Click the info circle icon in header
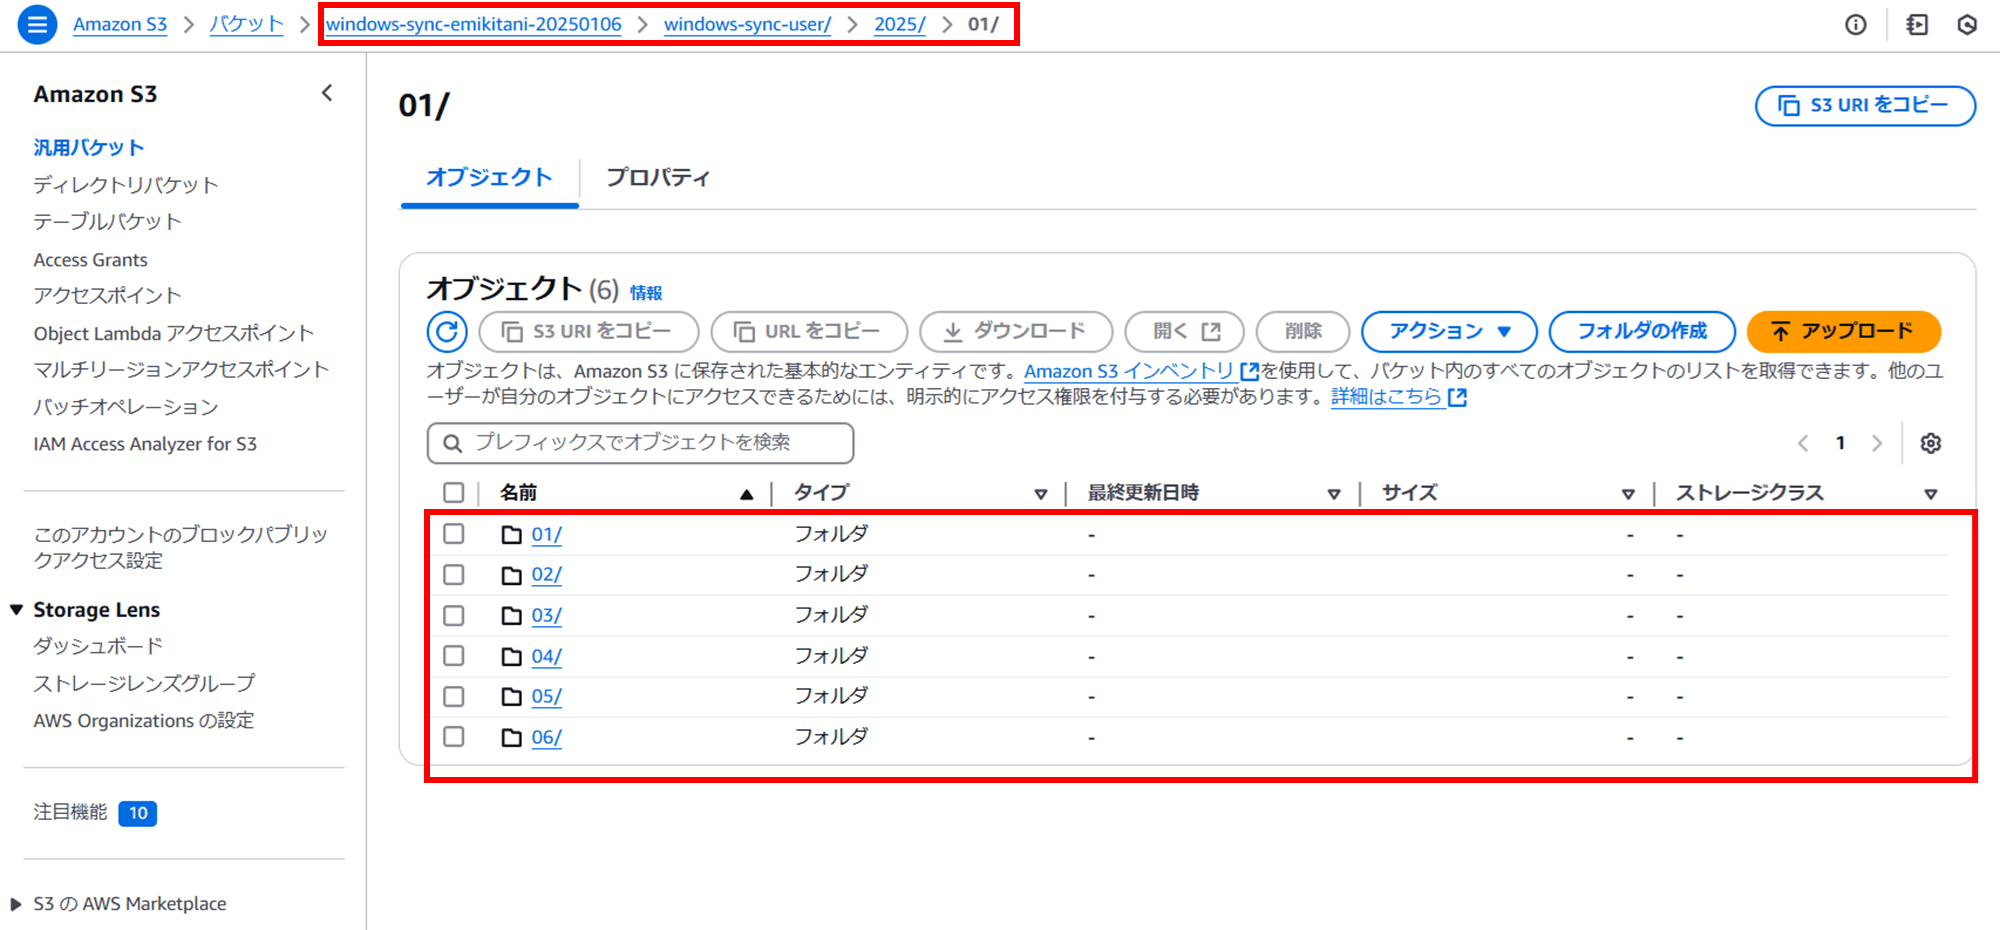Viewport: 2000px width, 930px height. click(1855, 24)
